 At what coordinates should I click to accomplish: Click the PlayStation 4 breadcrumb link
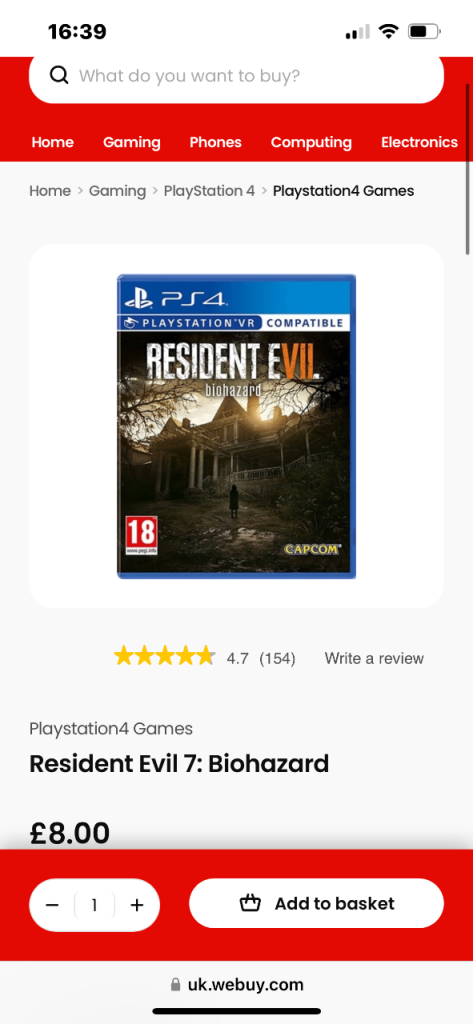[x=209, y=191]
